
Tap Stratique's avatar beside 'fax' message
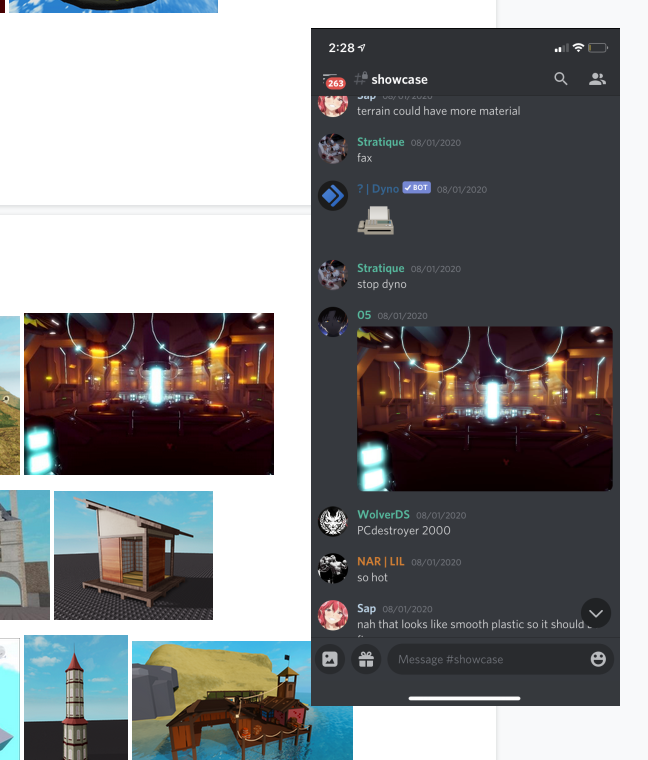pos(333,149)
